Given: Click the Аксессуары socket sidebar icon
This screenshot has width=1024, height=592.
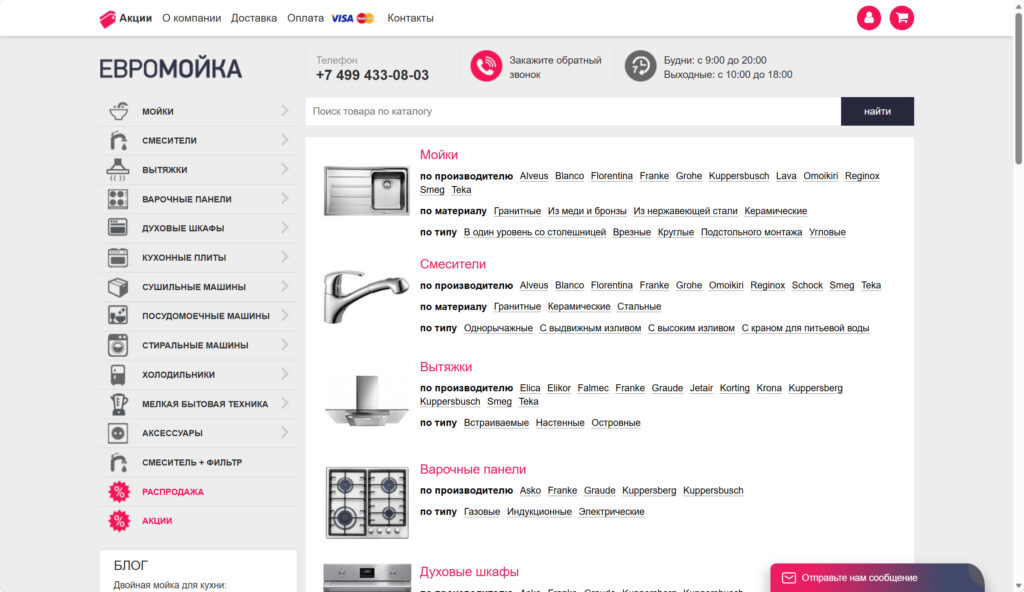Looking at the screenshot, I should pos(118,433).
